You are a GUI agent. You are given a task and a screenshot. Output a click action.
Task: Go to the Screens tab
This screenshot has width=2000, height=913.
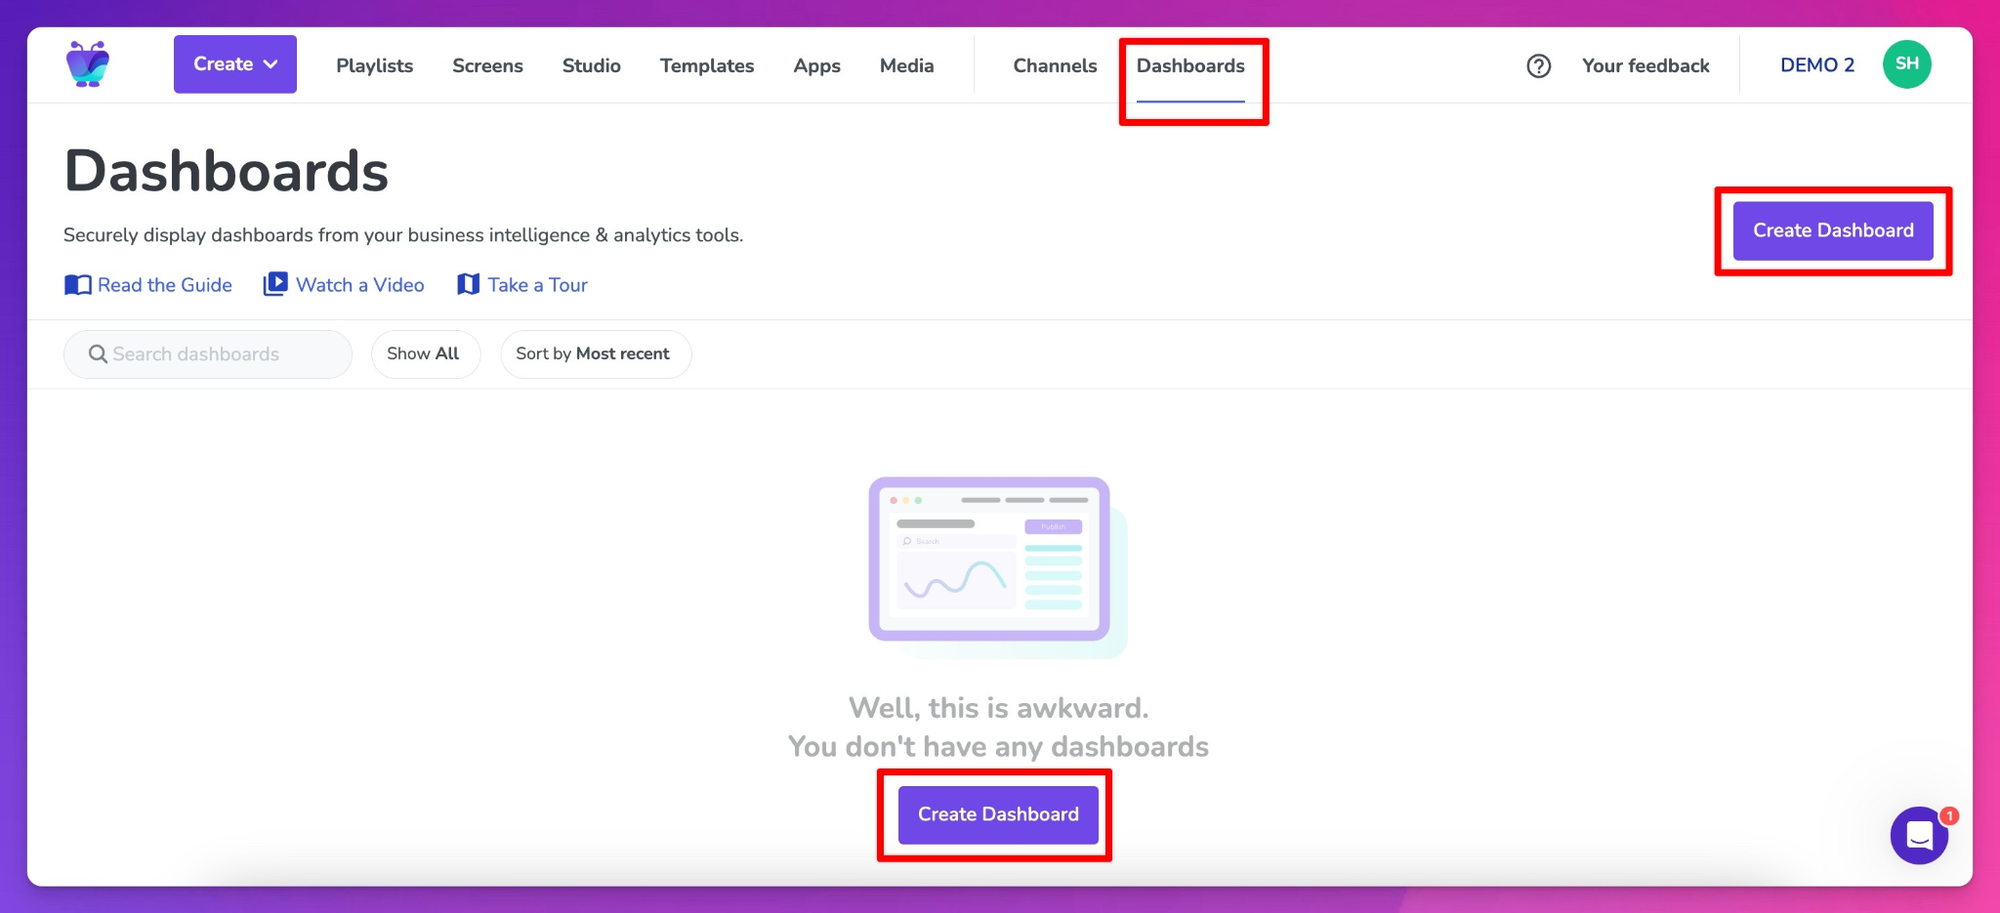point(487,66)
